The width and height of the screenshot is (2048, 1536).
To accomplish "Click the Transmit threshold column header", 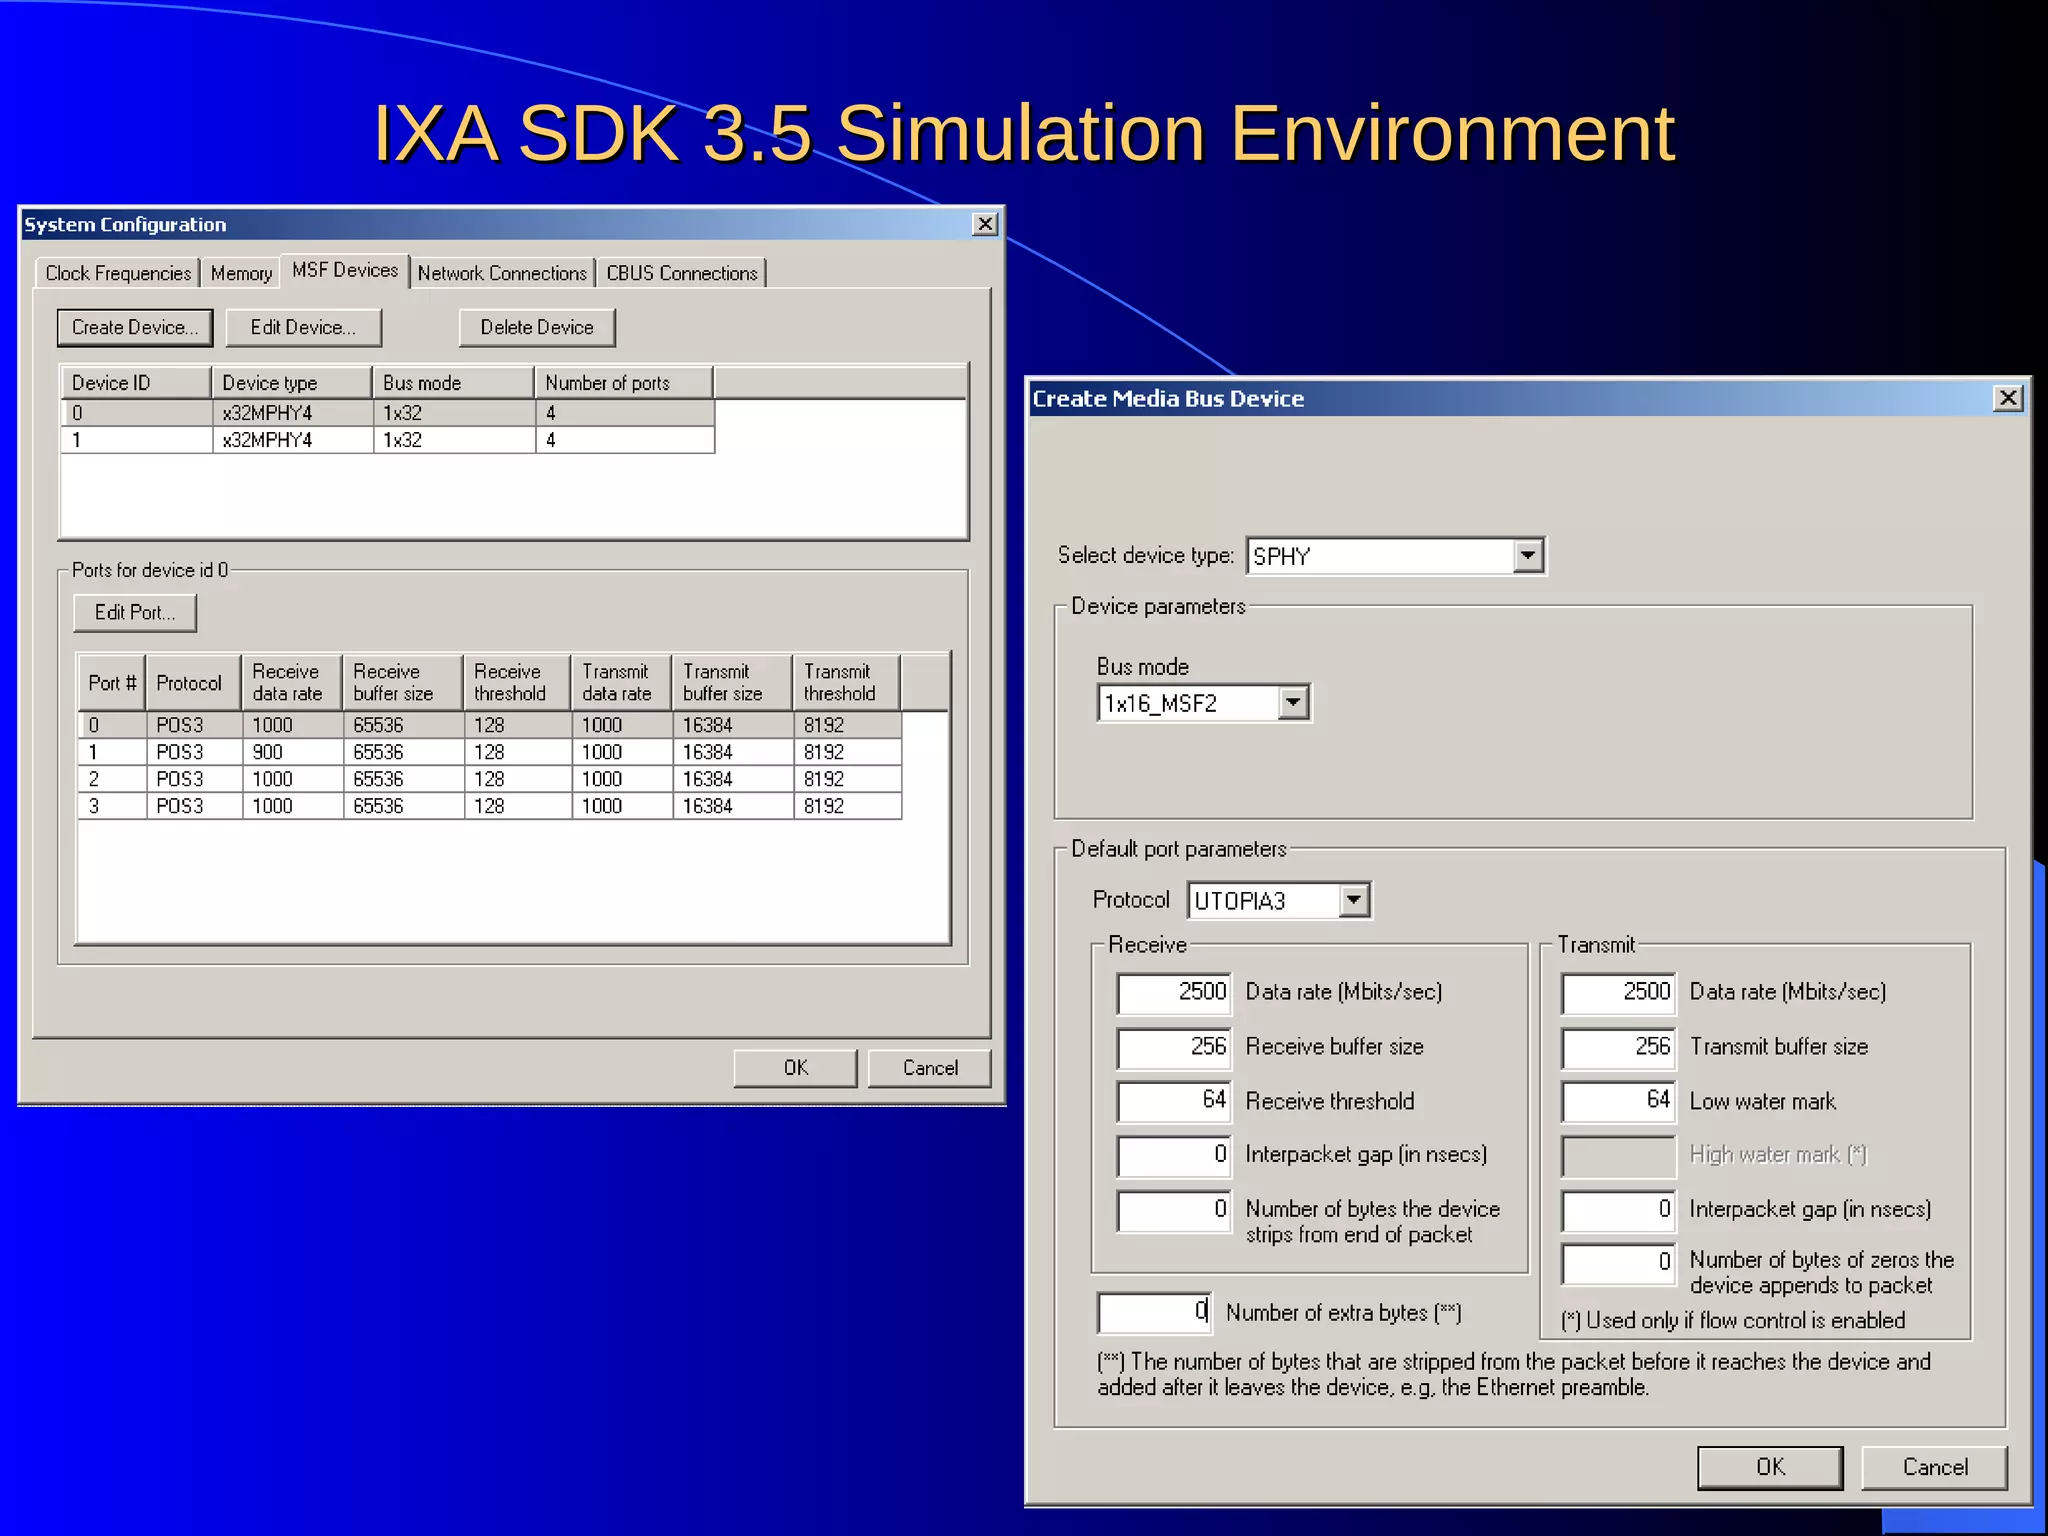I will pos(848,683).
